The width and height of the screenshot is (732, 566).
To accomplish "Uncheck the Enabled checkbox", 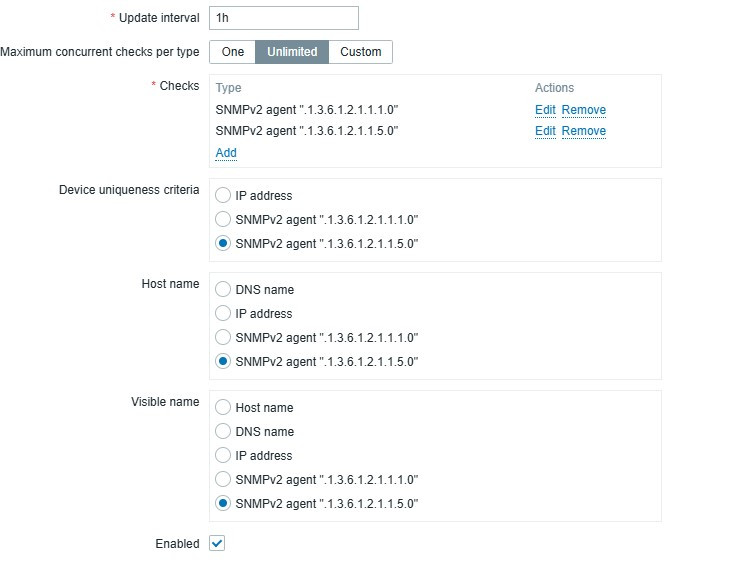I will pos(217,544).
